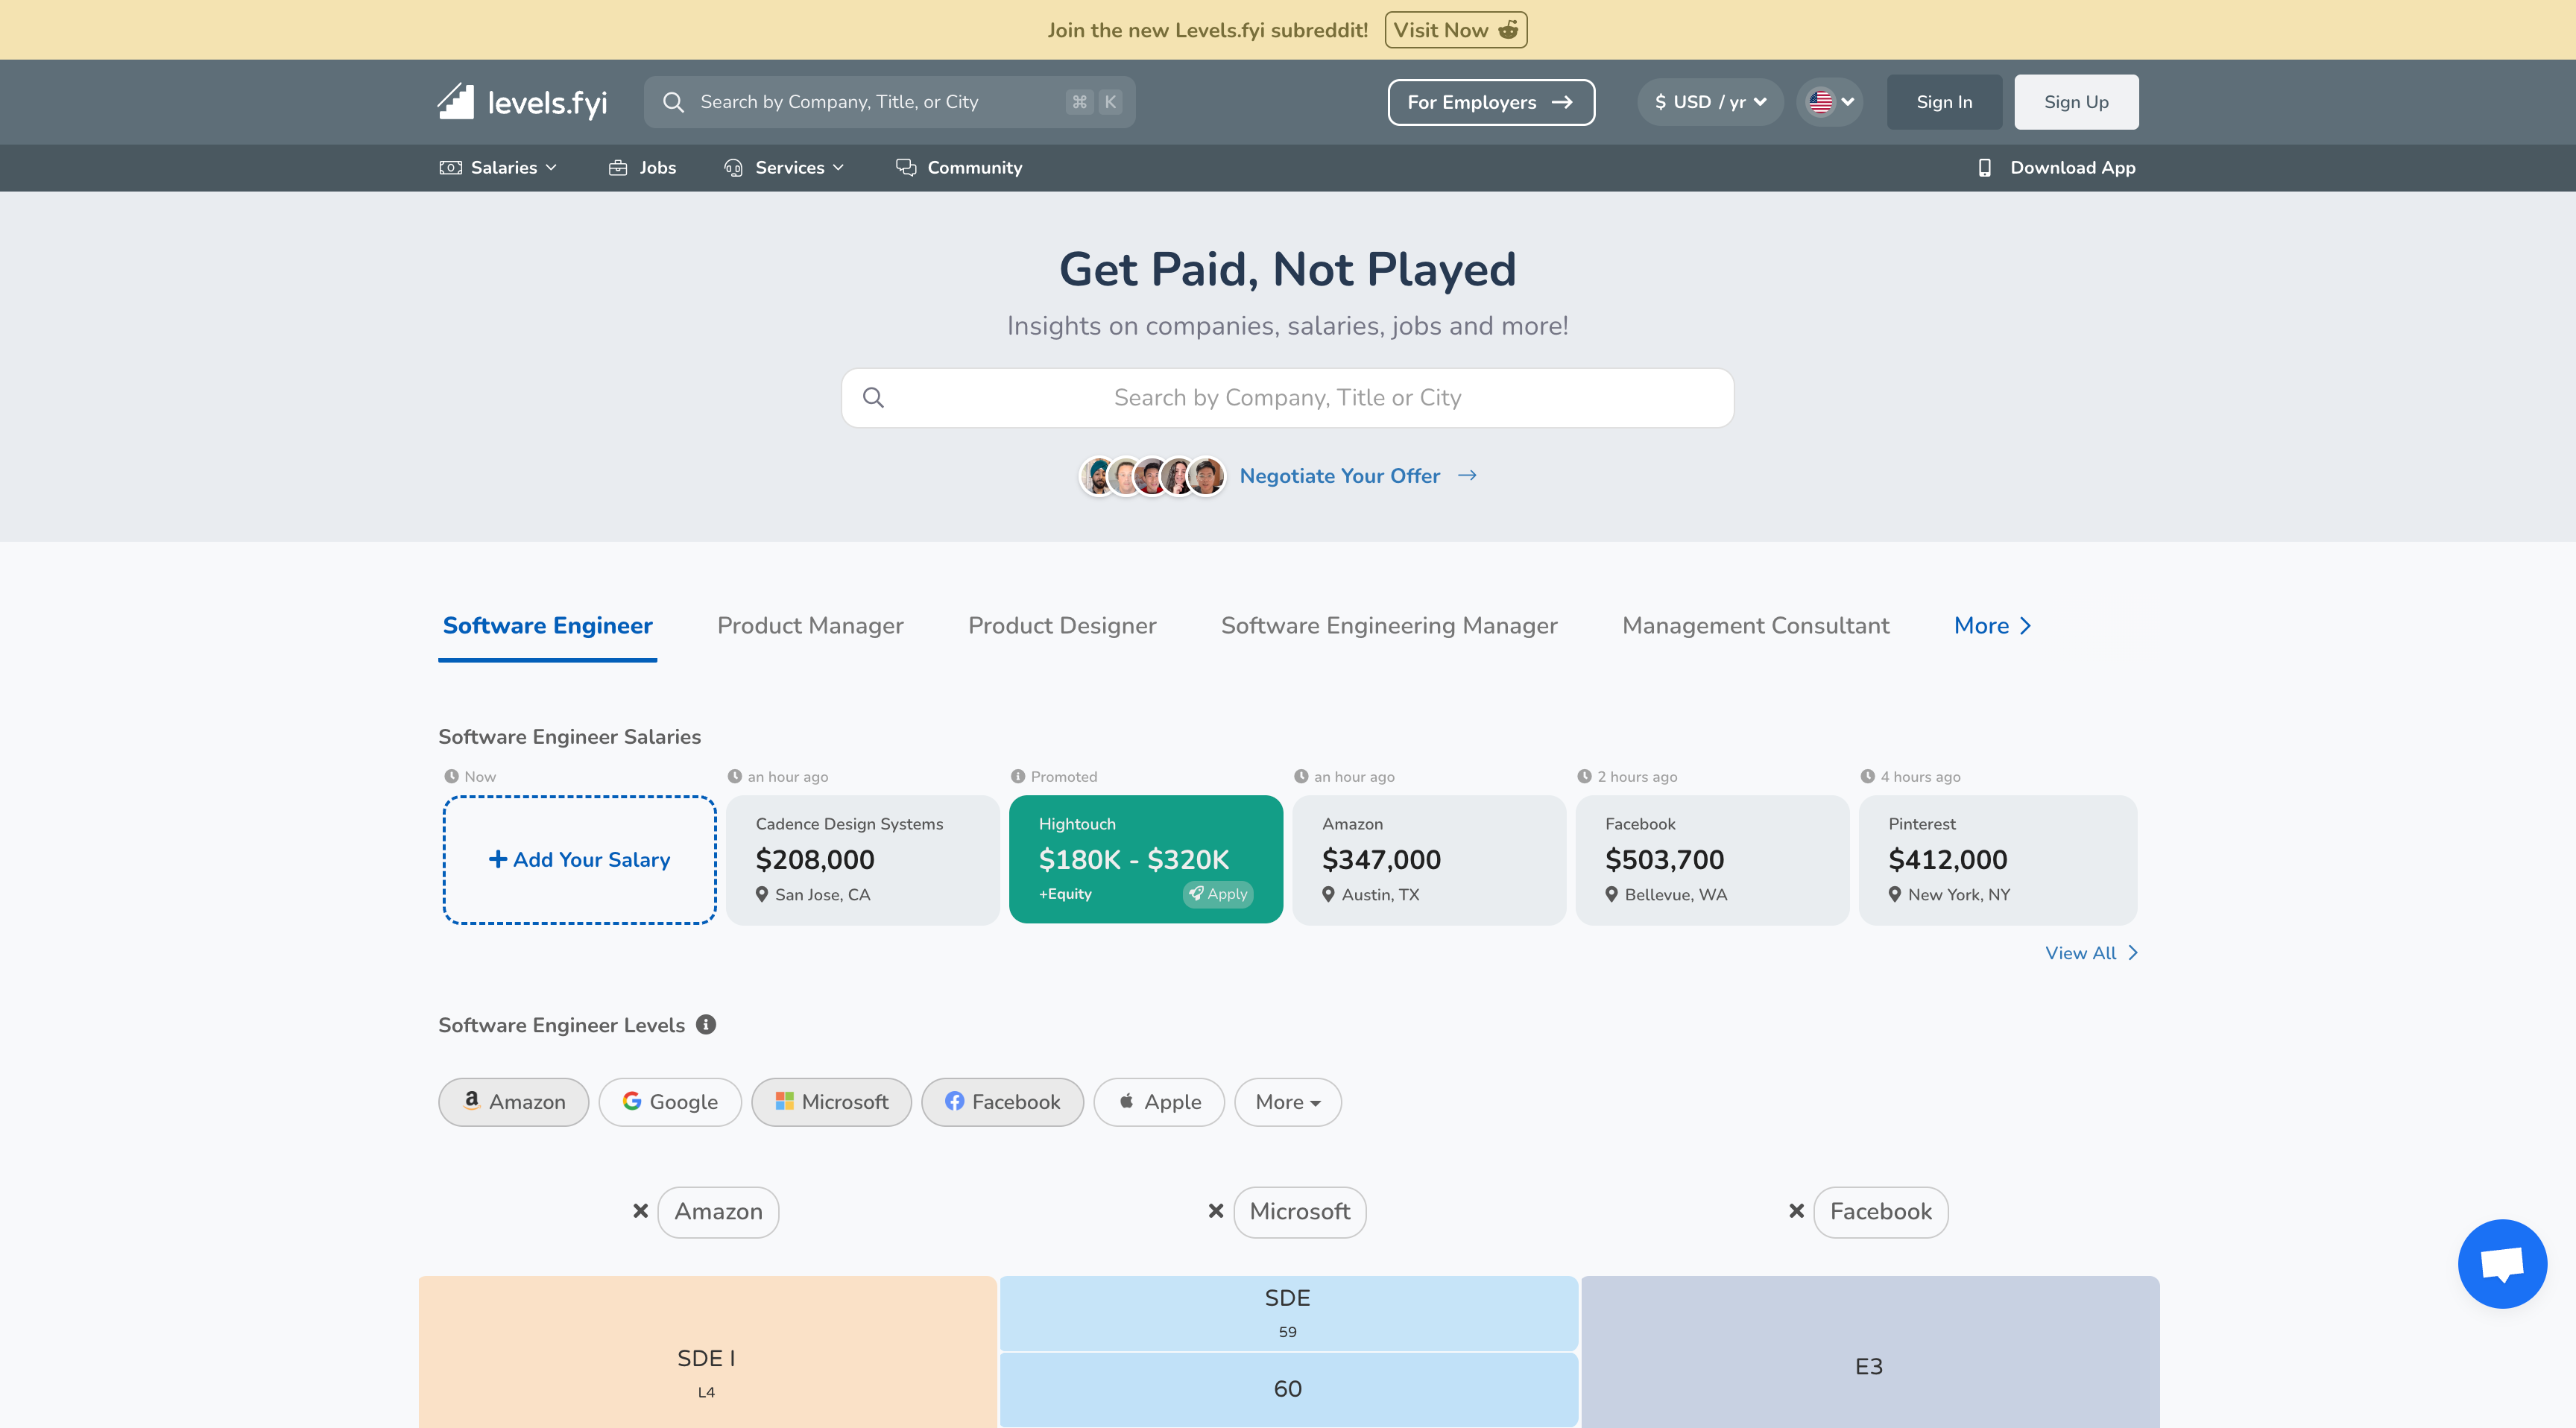This screenshot has height=1428, width=2576.
Task: Remove the Amazon column with X icon
Action: (x=641, y=1211)
